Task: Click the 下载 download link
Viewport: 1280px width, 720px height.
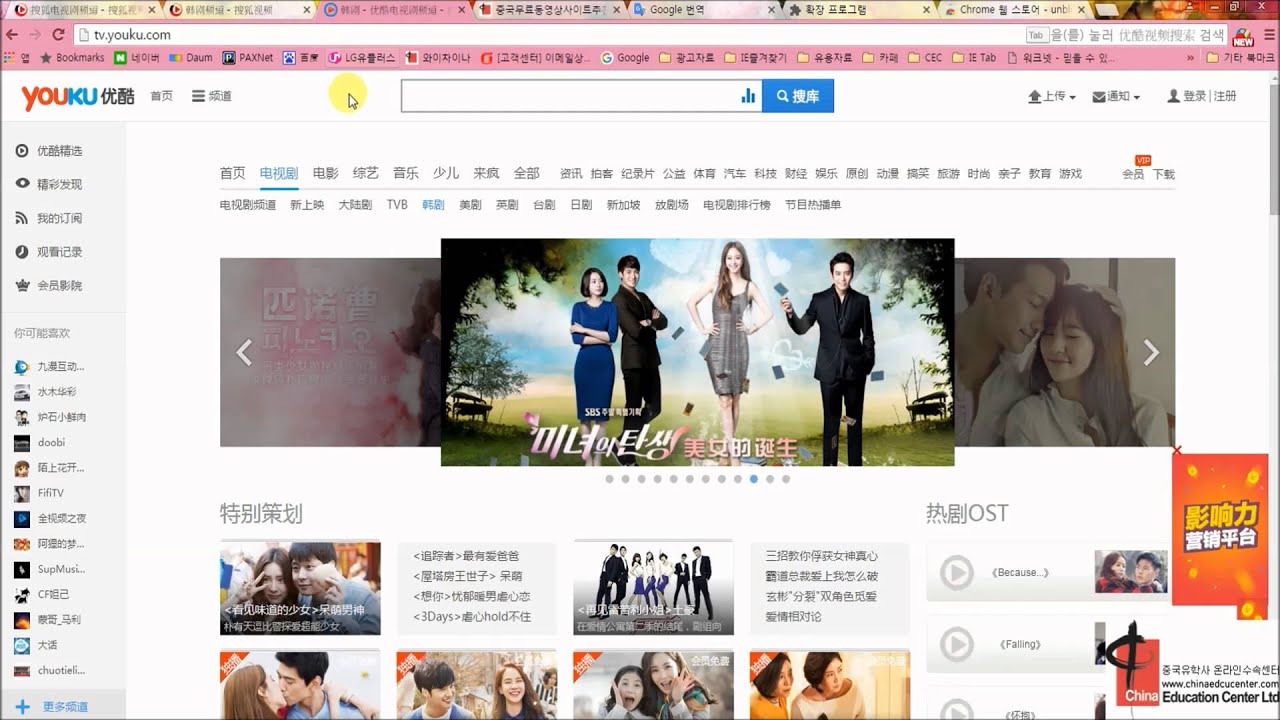Action: click(1163, 174)
